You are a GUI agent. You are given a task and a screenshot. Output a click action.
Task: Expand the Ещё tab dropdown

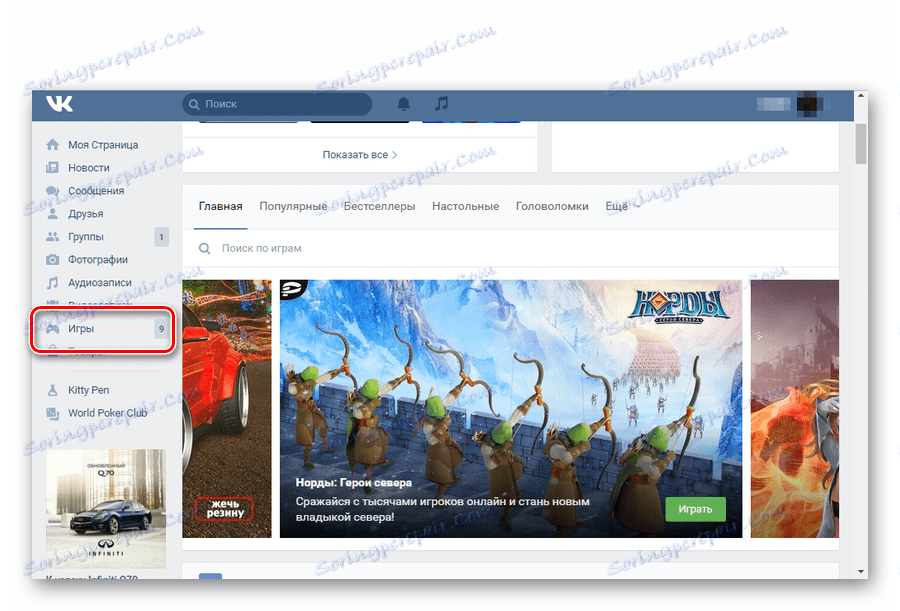pos(614,206)
